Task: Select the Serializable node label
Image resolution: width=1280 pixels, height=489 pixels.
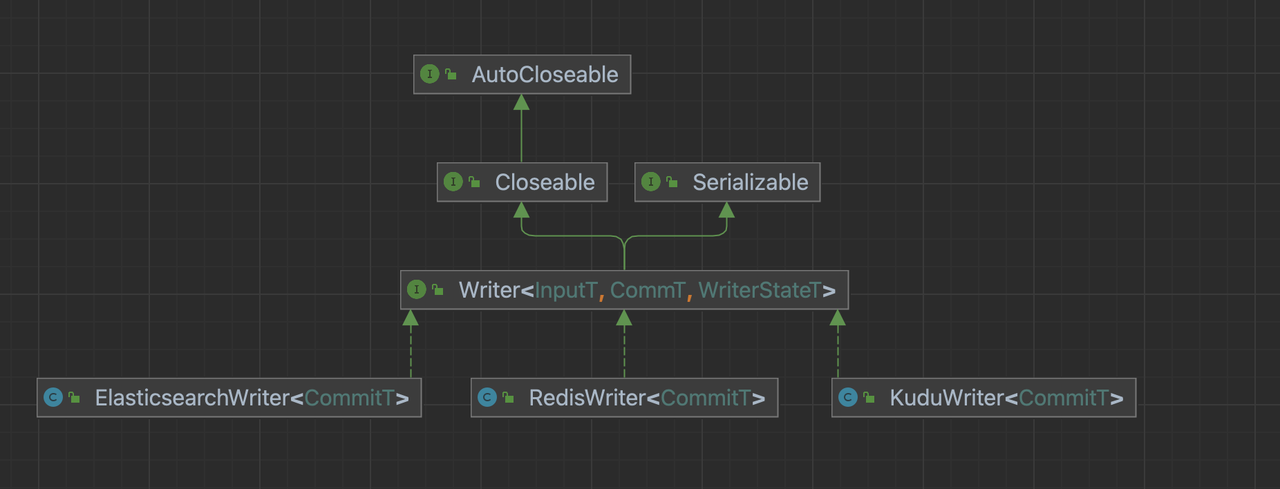Action: [x=750, y=182]
